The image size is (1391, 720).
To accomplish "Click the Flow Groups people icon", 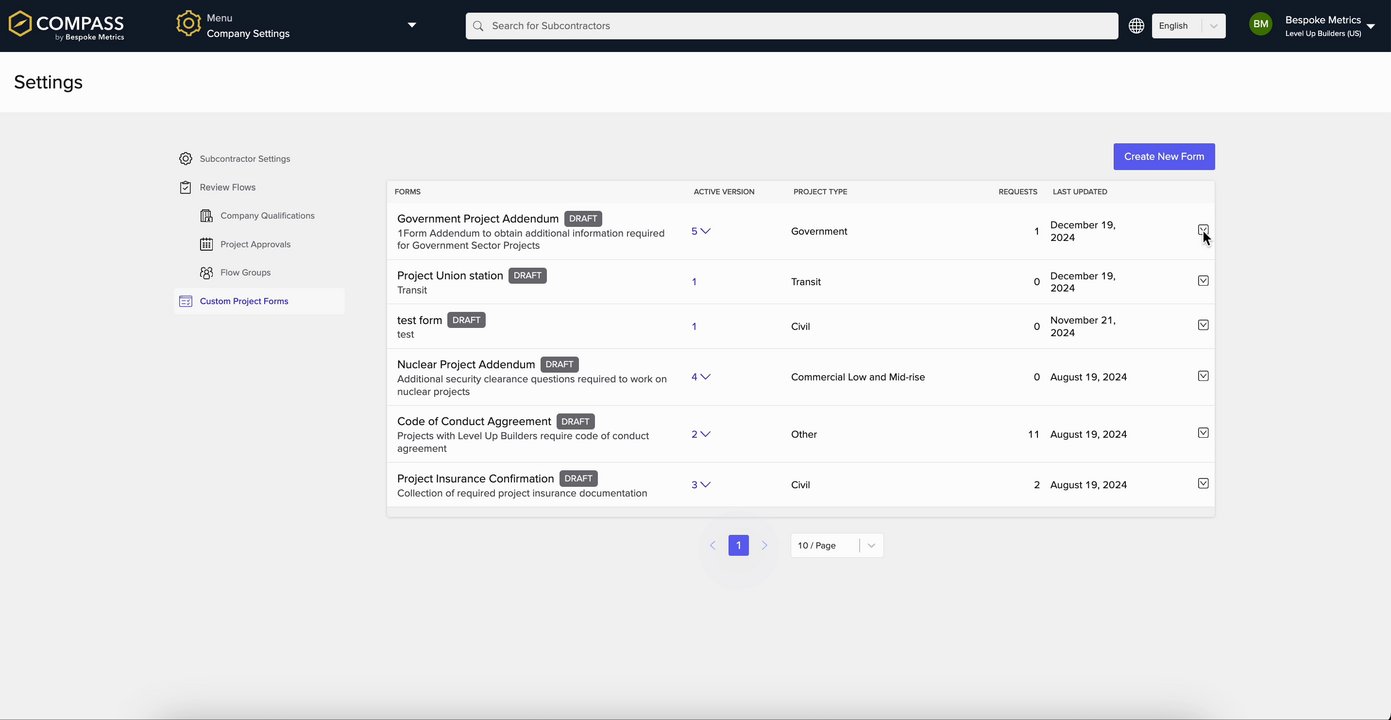I will click(x=206, y=272).
